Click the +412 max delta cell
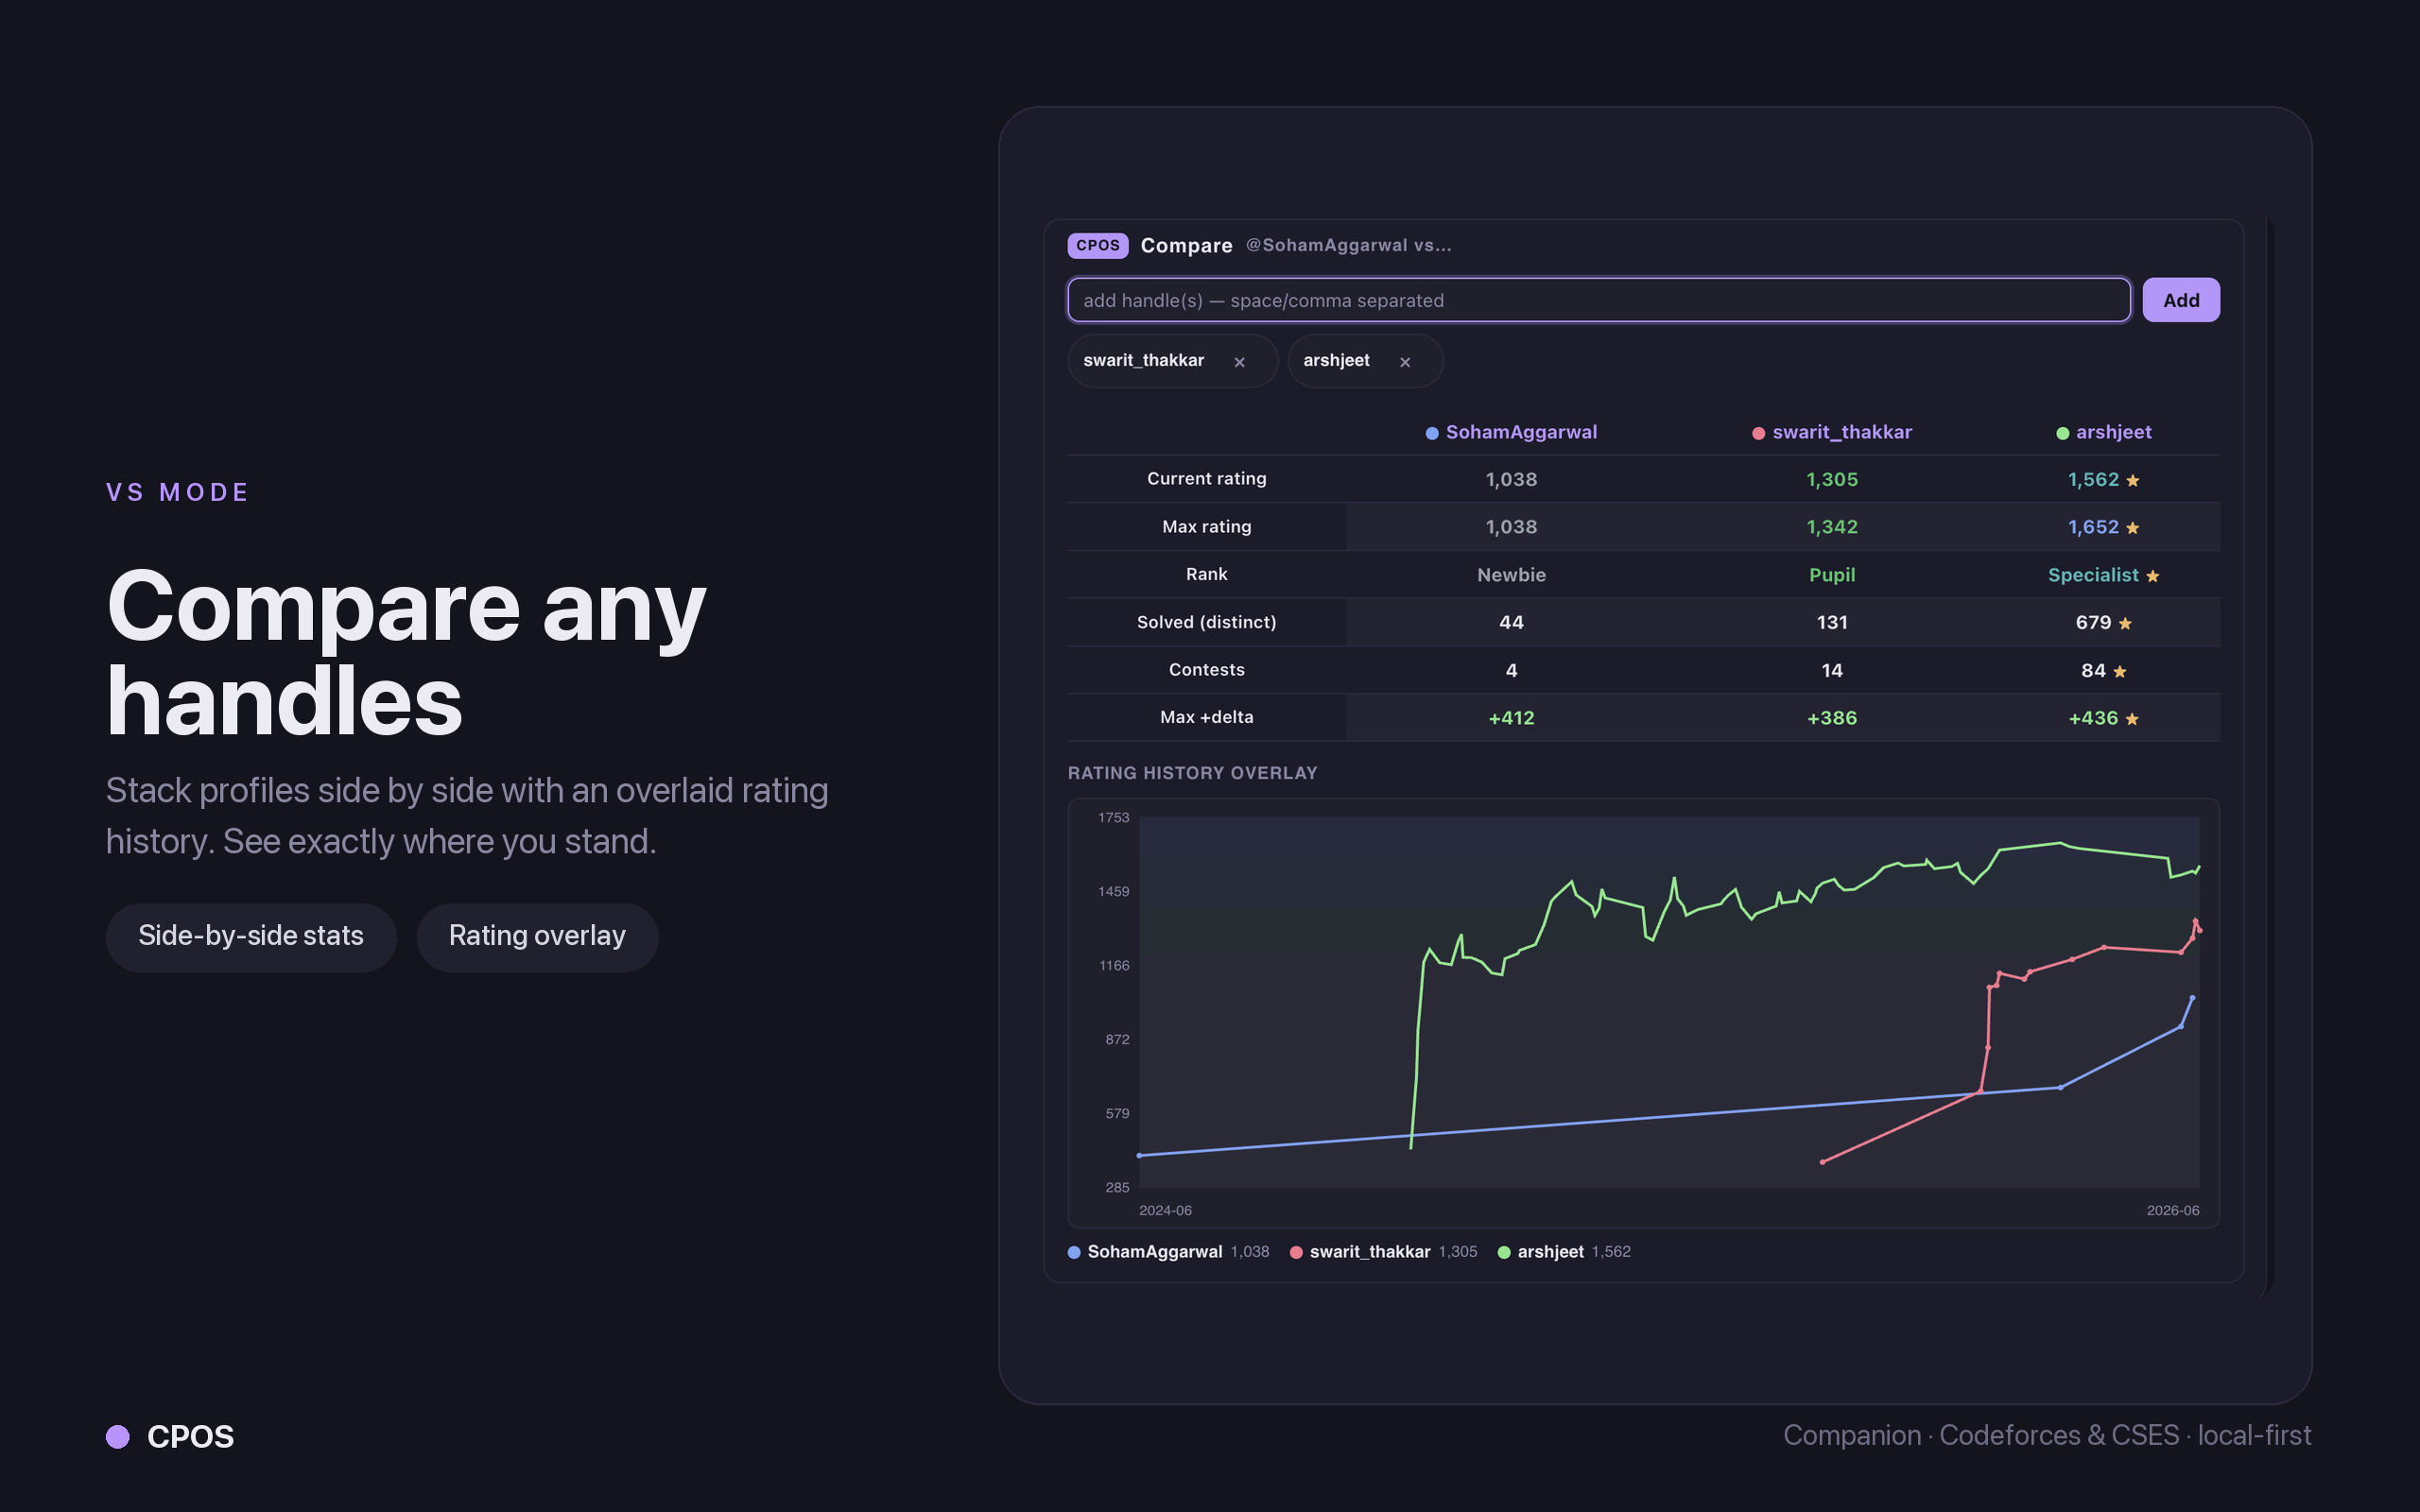The image size is (2420, 1512). [1511, 718]
